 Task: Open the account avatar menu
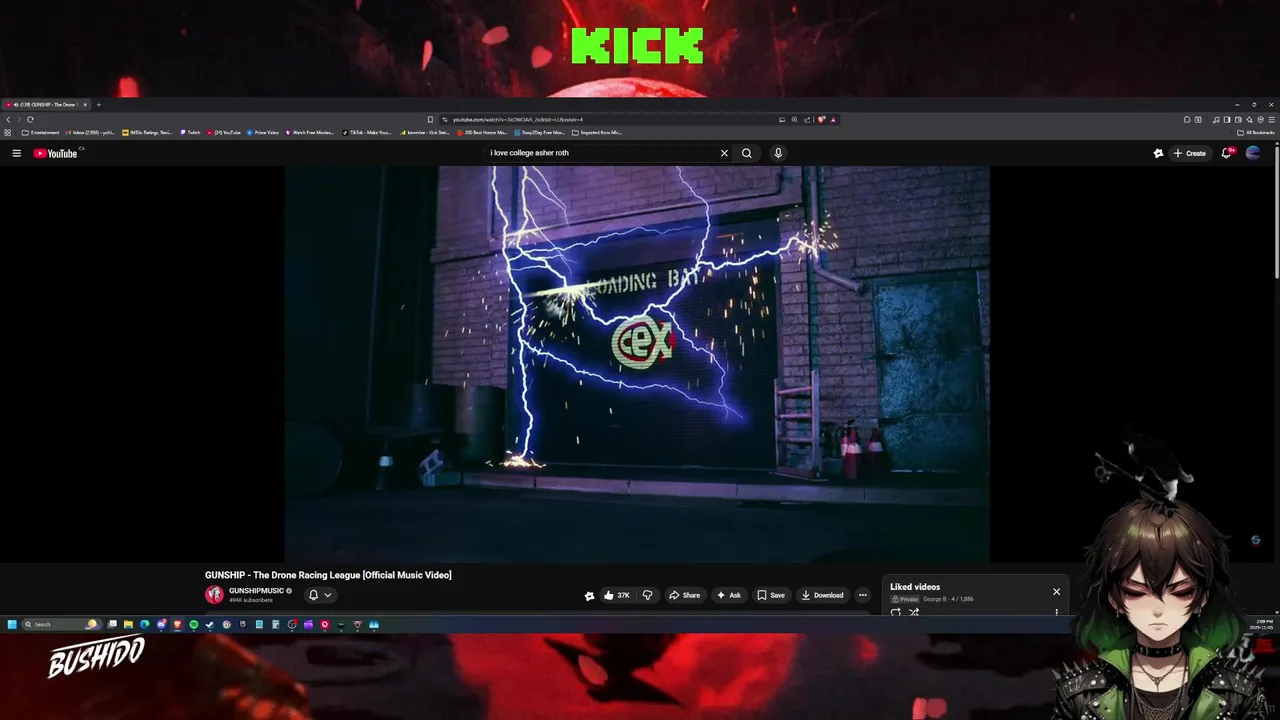[x=1253, y=153]
